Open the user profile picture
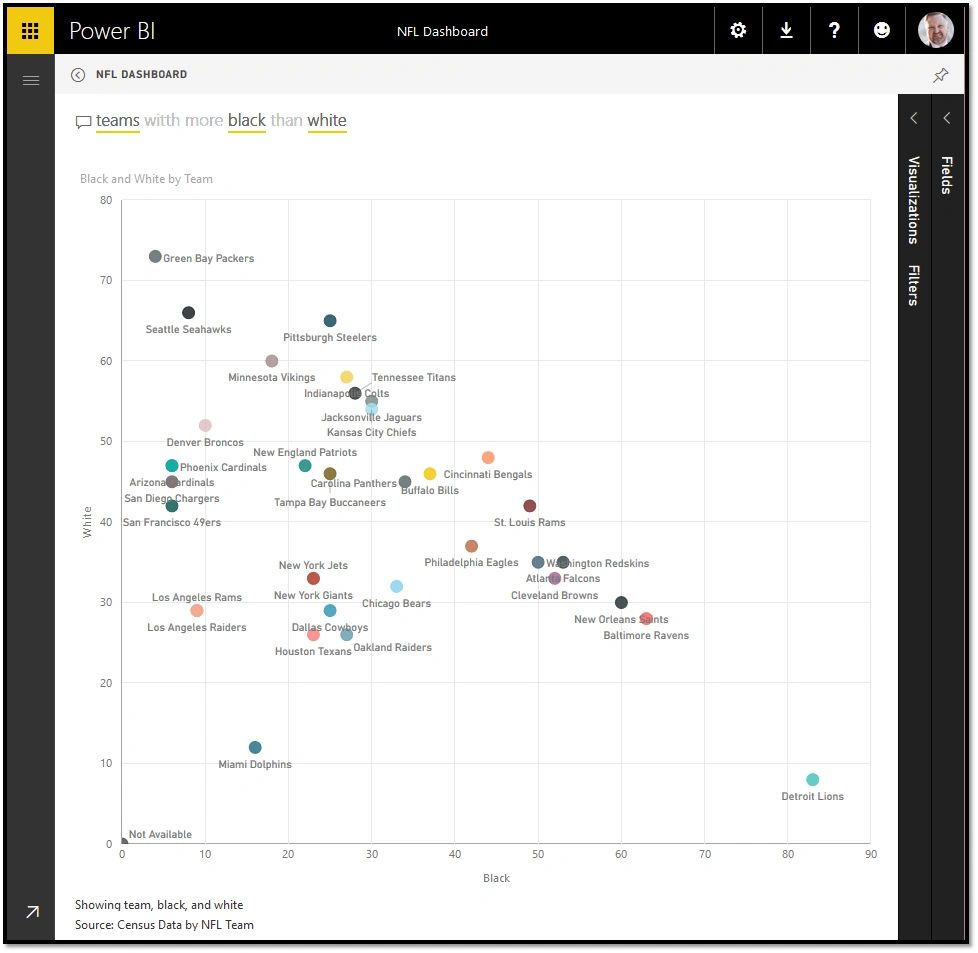The width and height of the screenshot is (978, 953). tap(935, 30)
